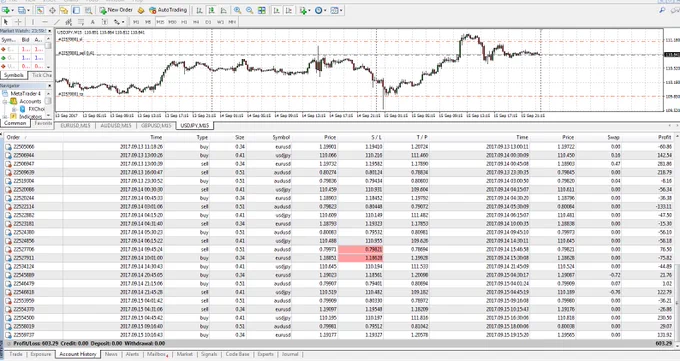Click the Market Watch scrollbar down arrow
Image resolution: width=680 pixels, height=361 pixels.
pyautogui.click(x=48, y=67)
